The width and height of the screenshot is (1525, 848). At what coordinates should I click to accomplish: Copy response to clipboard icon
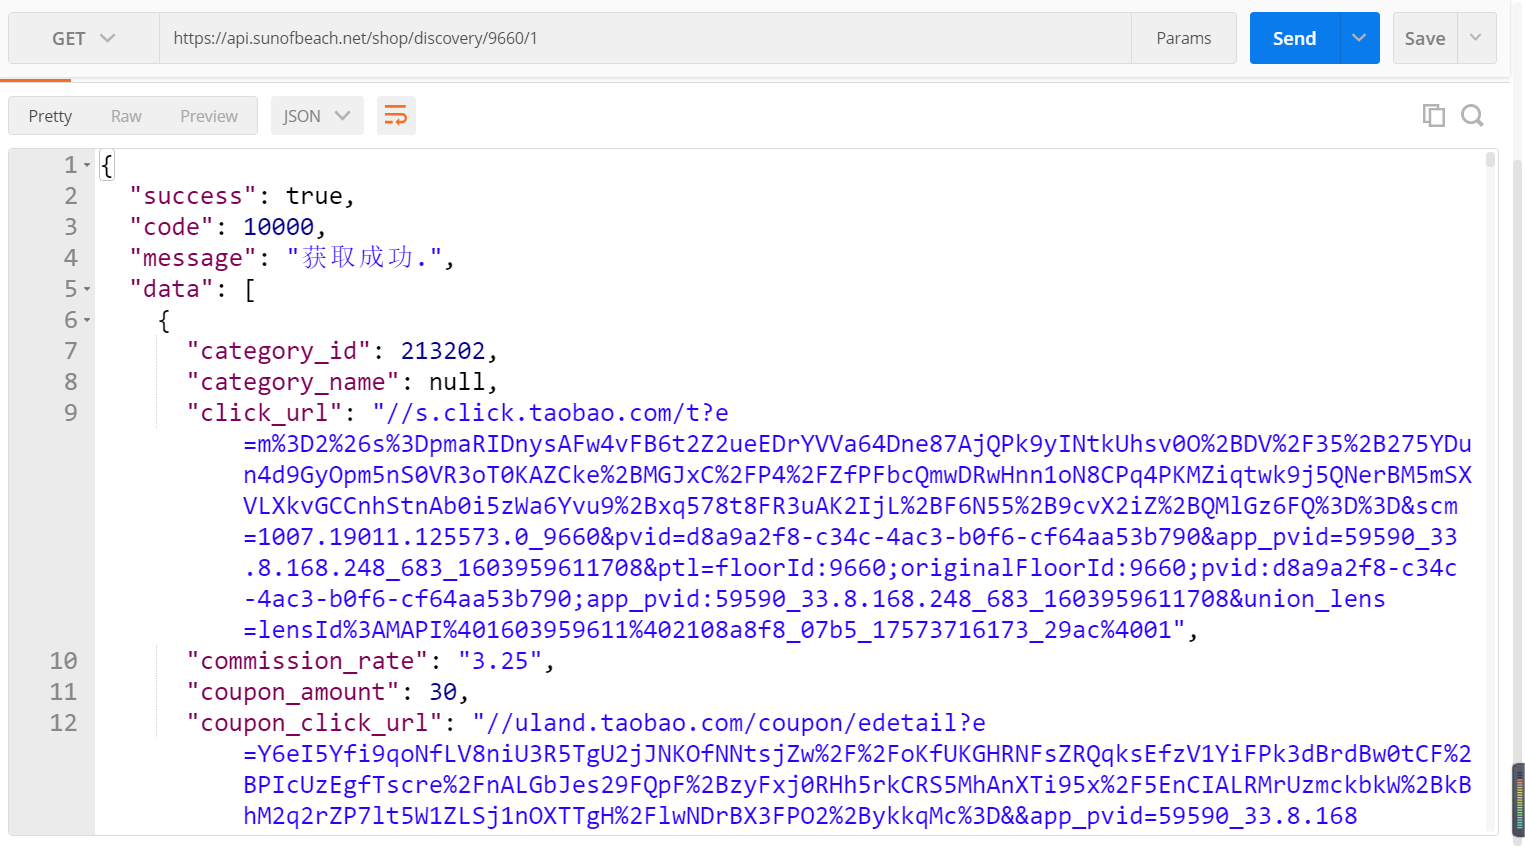(1434, 116)
